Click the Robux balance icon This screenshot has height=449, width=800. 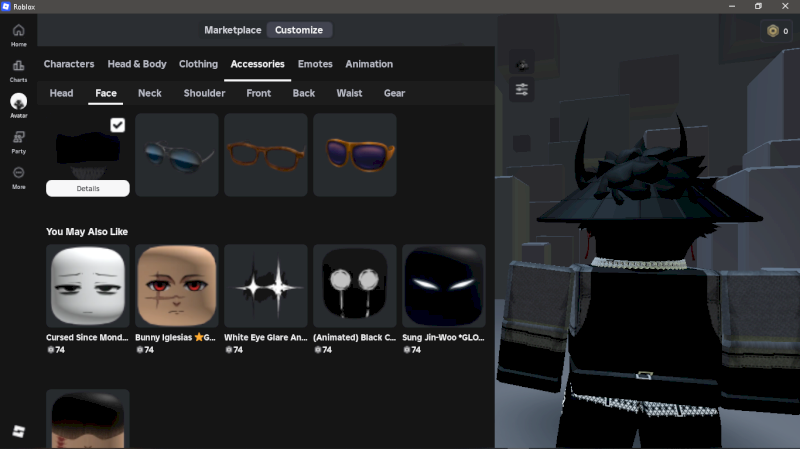point(773,31)
